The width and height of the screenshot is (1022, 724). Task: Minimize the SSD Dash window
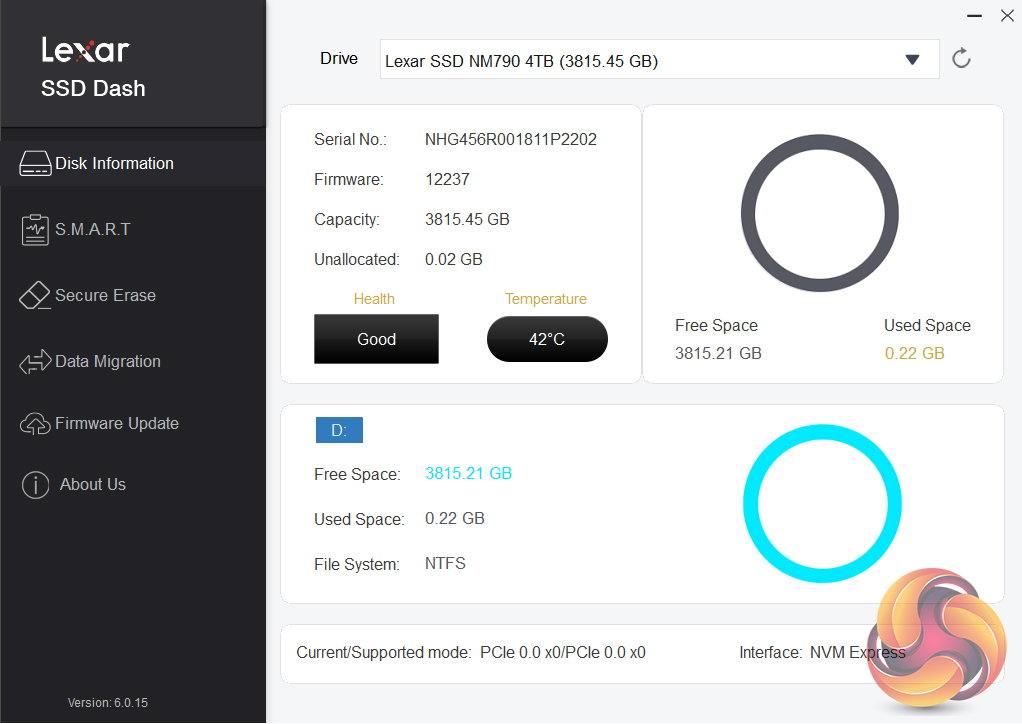coord(974,16)
